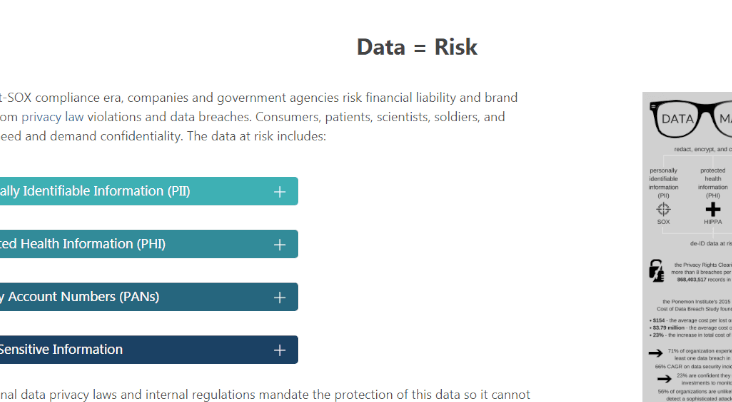Viewport: 732px width, 402px height.
Task: Expand Primary Account Numbers (PANs) accordion
Action: coord(148,296)
